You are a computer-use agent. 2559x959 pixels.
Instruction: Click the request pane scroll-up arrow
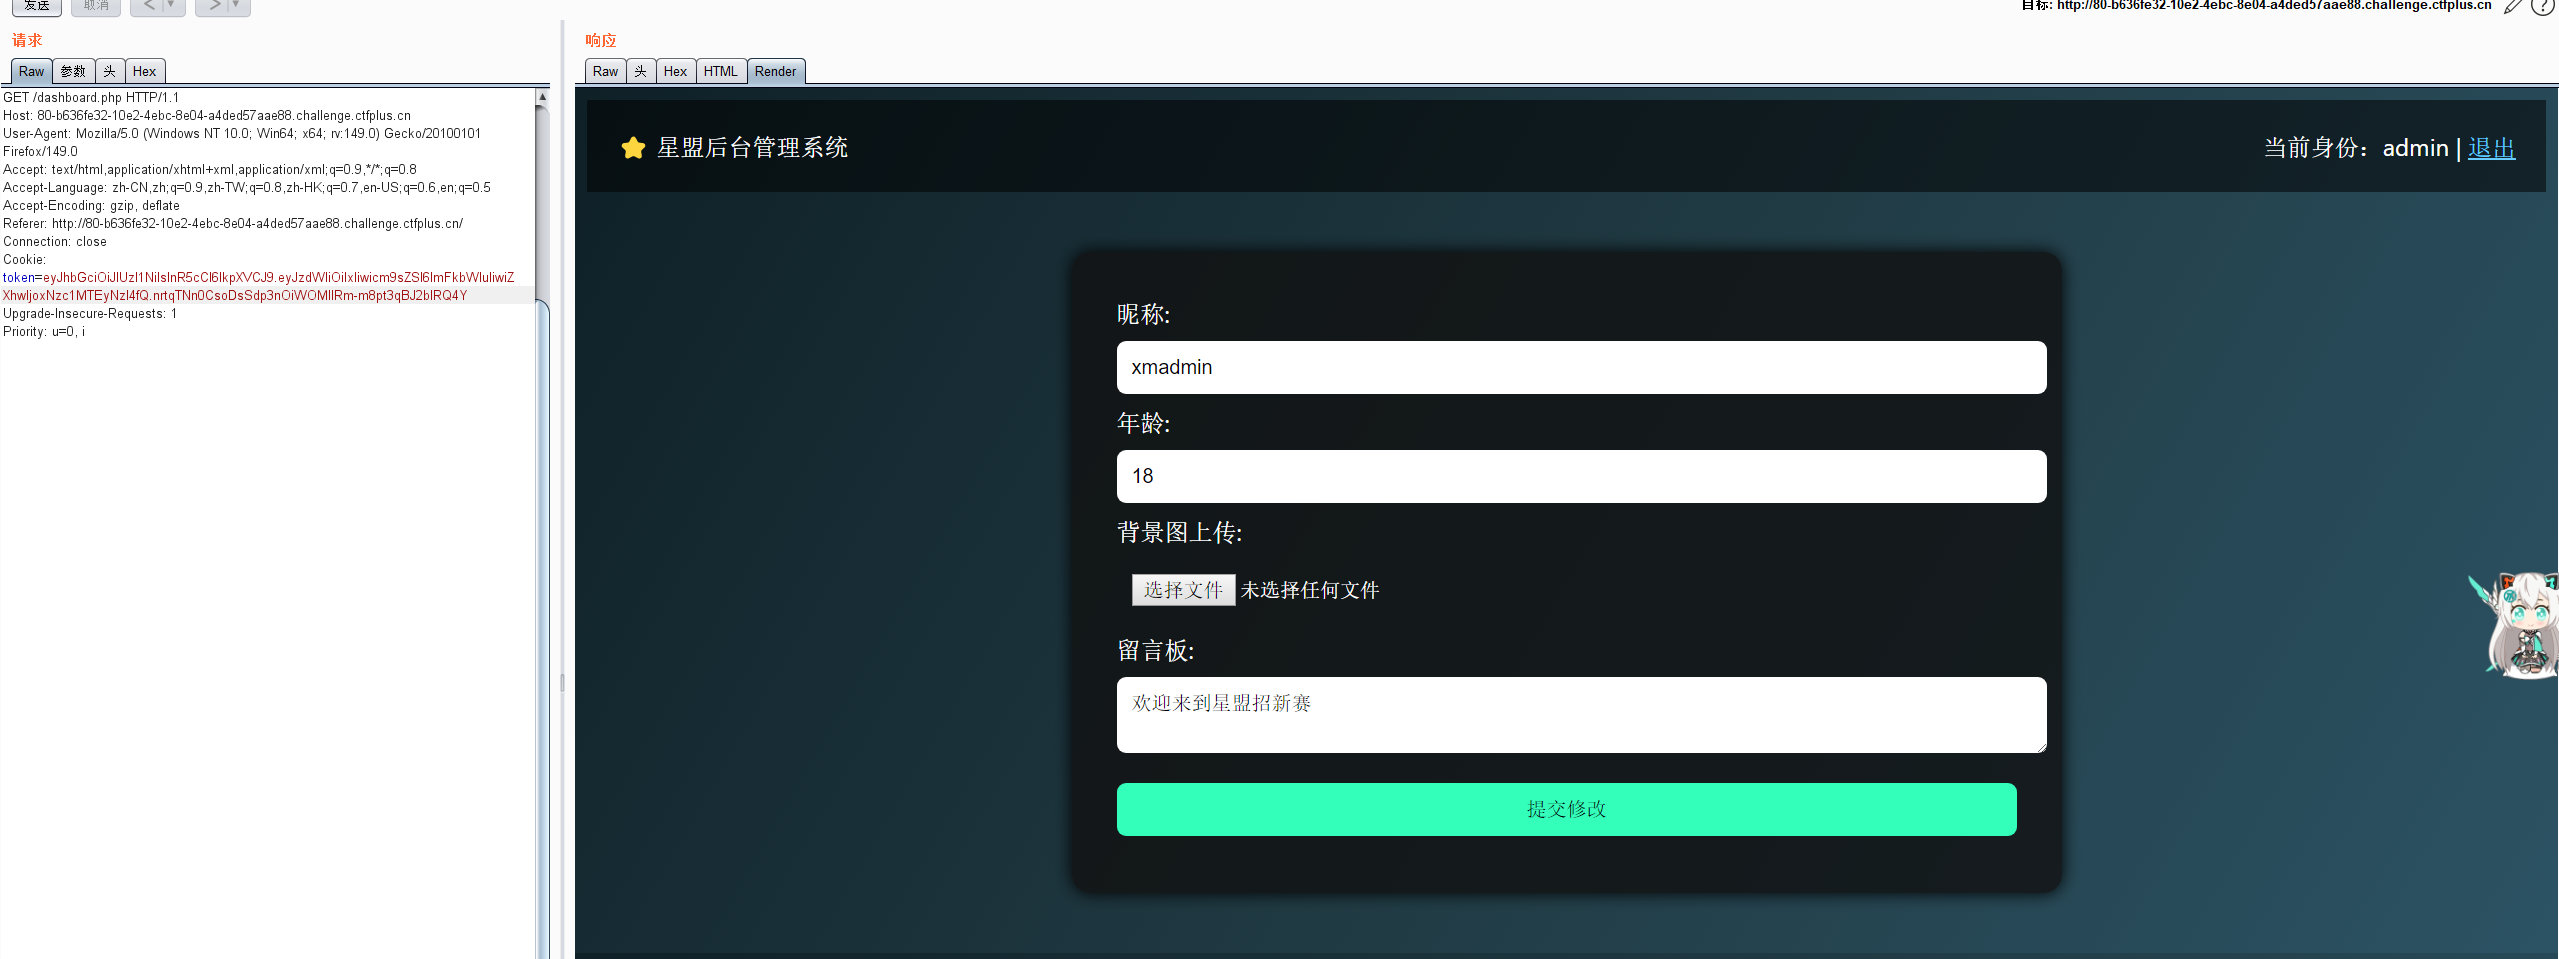(x=542, y=97)
